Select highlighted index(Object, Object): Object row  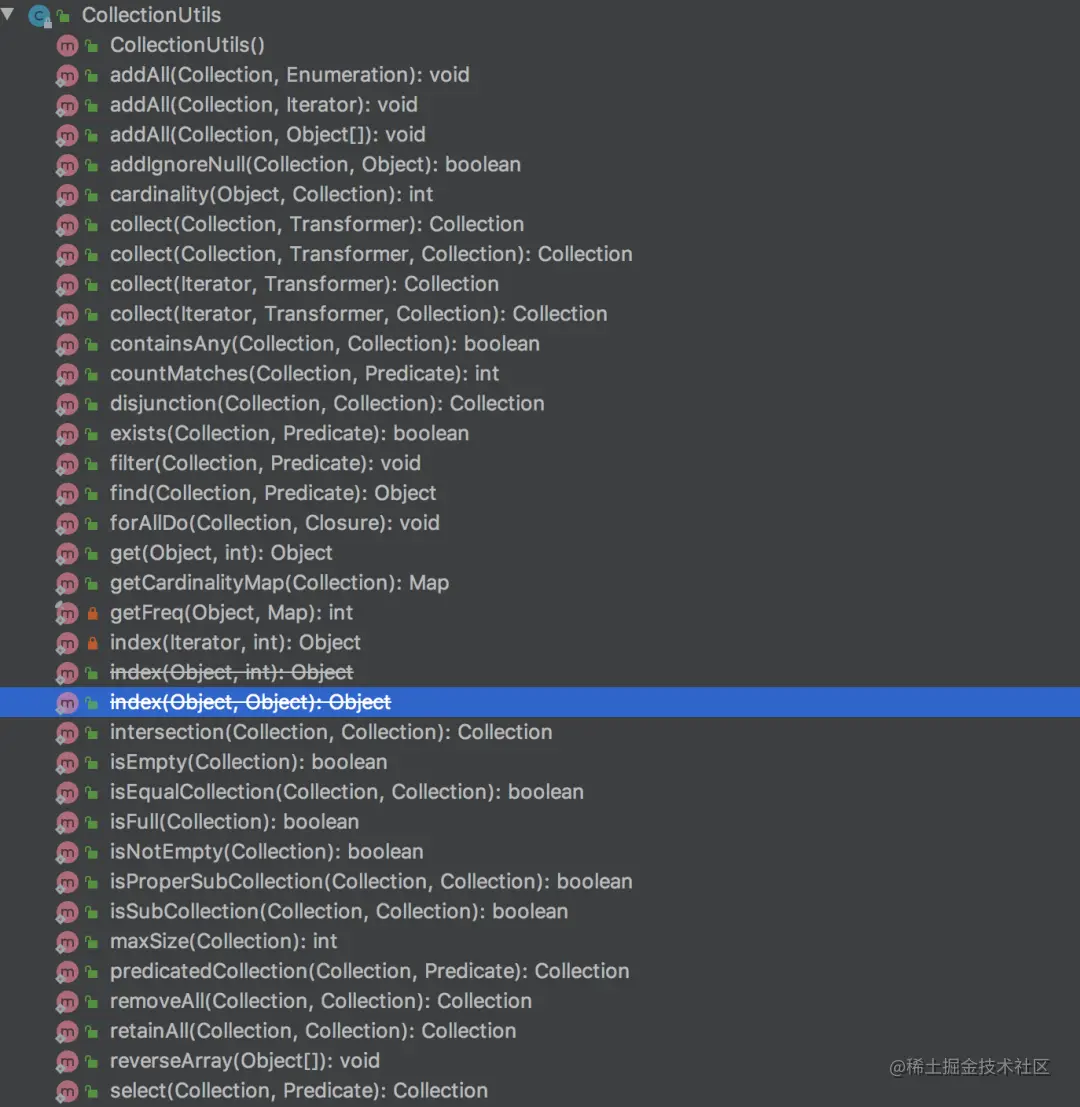[x=540, y=702]
